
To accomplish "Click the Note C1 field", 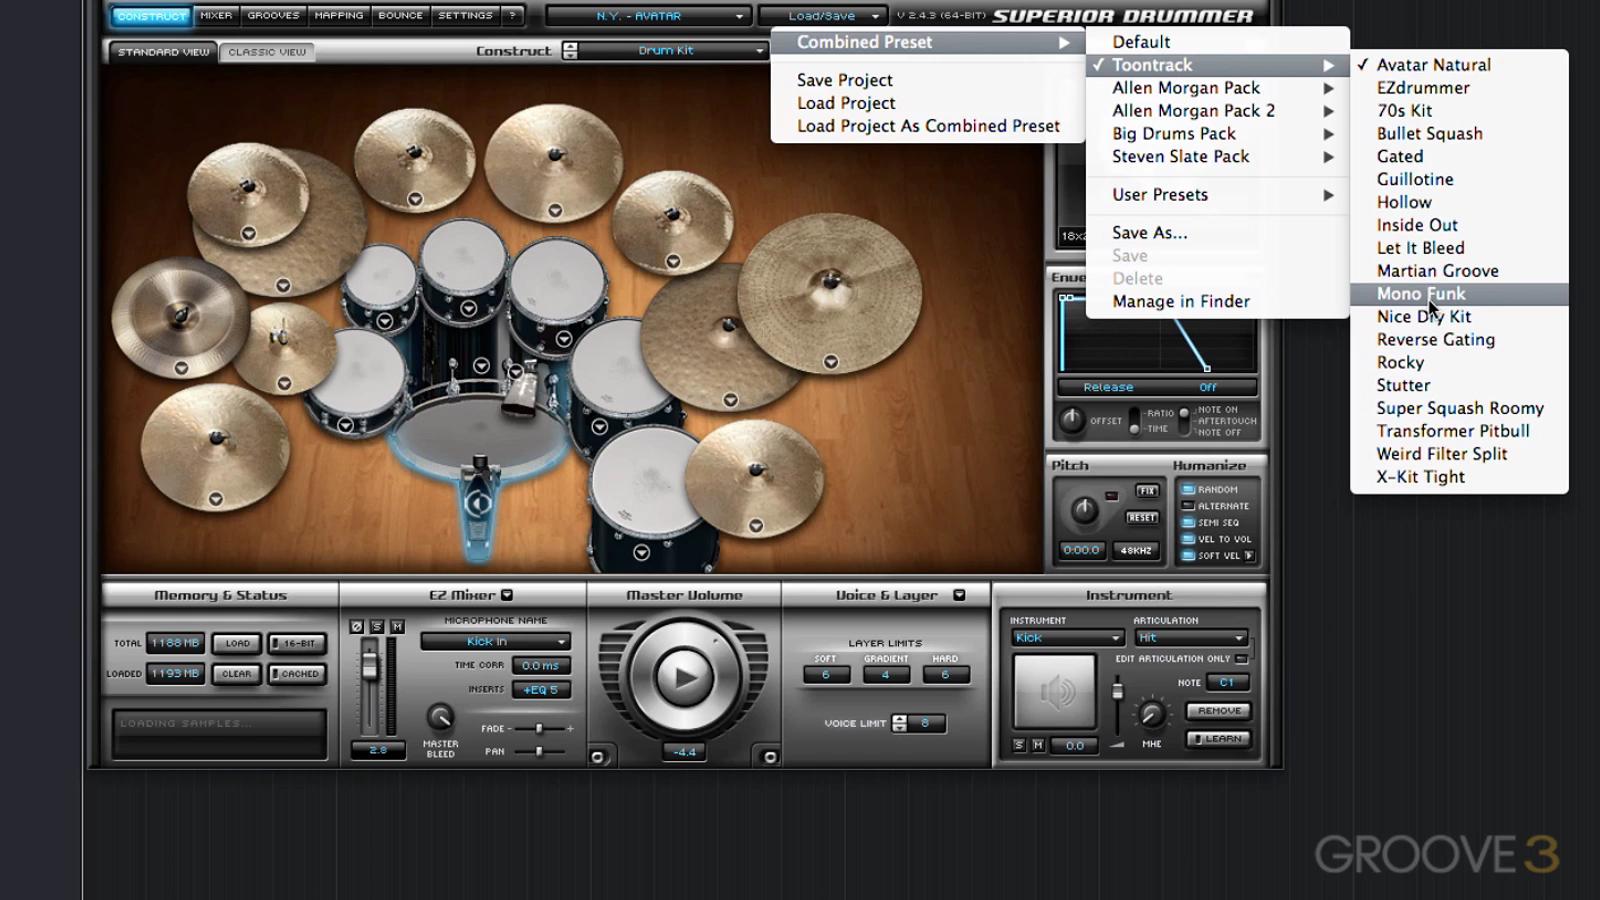I will (1227, 683).
